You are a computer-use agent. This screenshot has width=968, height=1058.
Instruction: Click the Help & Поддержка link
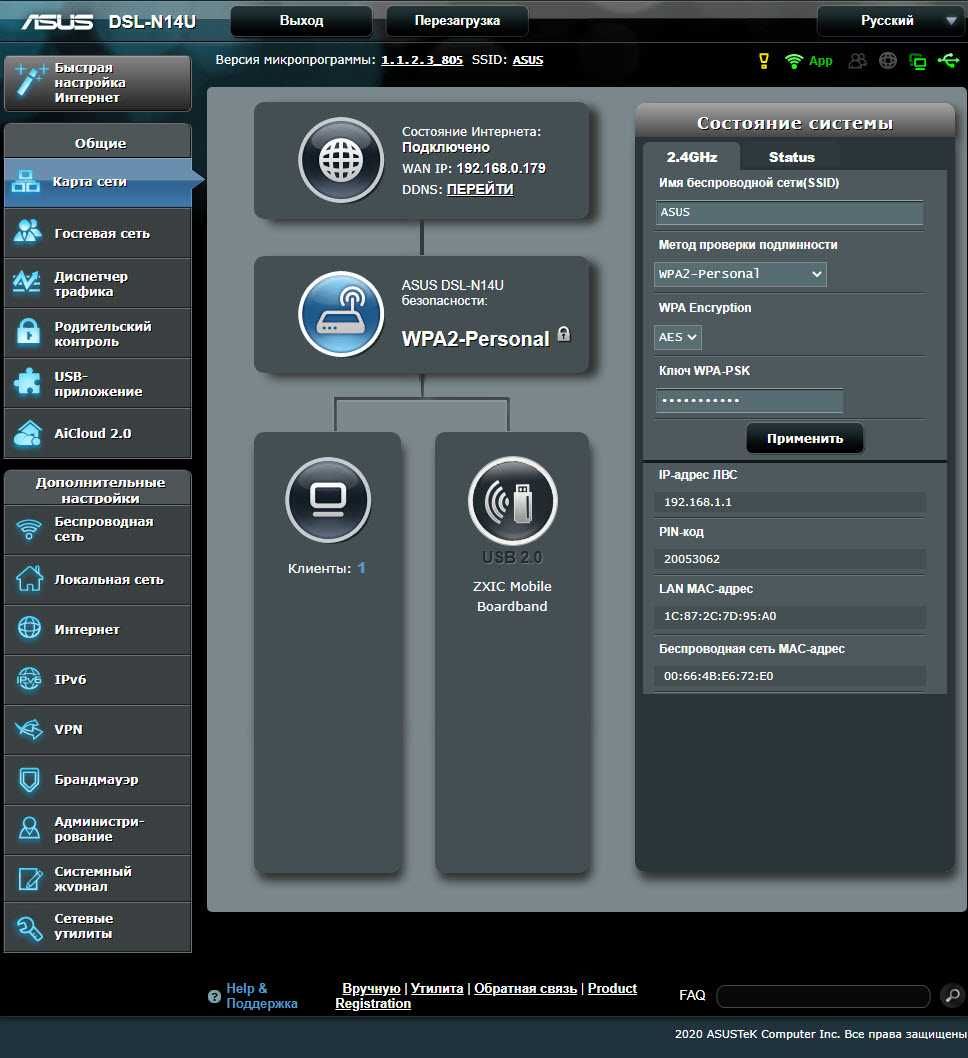[261, 996]
